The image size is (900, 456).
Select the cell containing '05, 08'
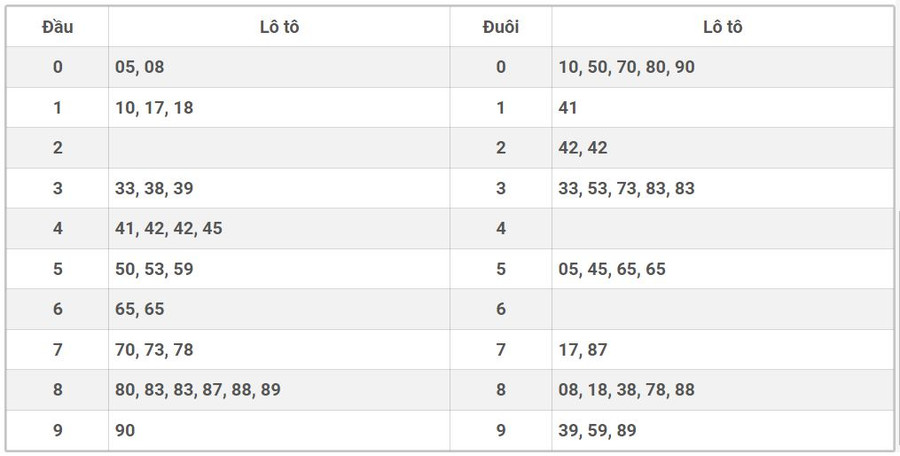coord(140,67)
